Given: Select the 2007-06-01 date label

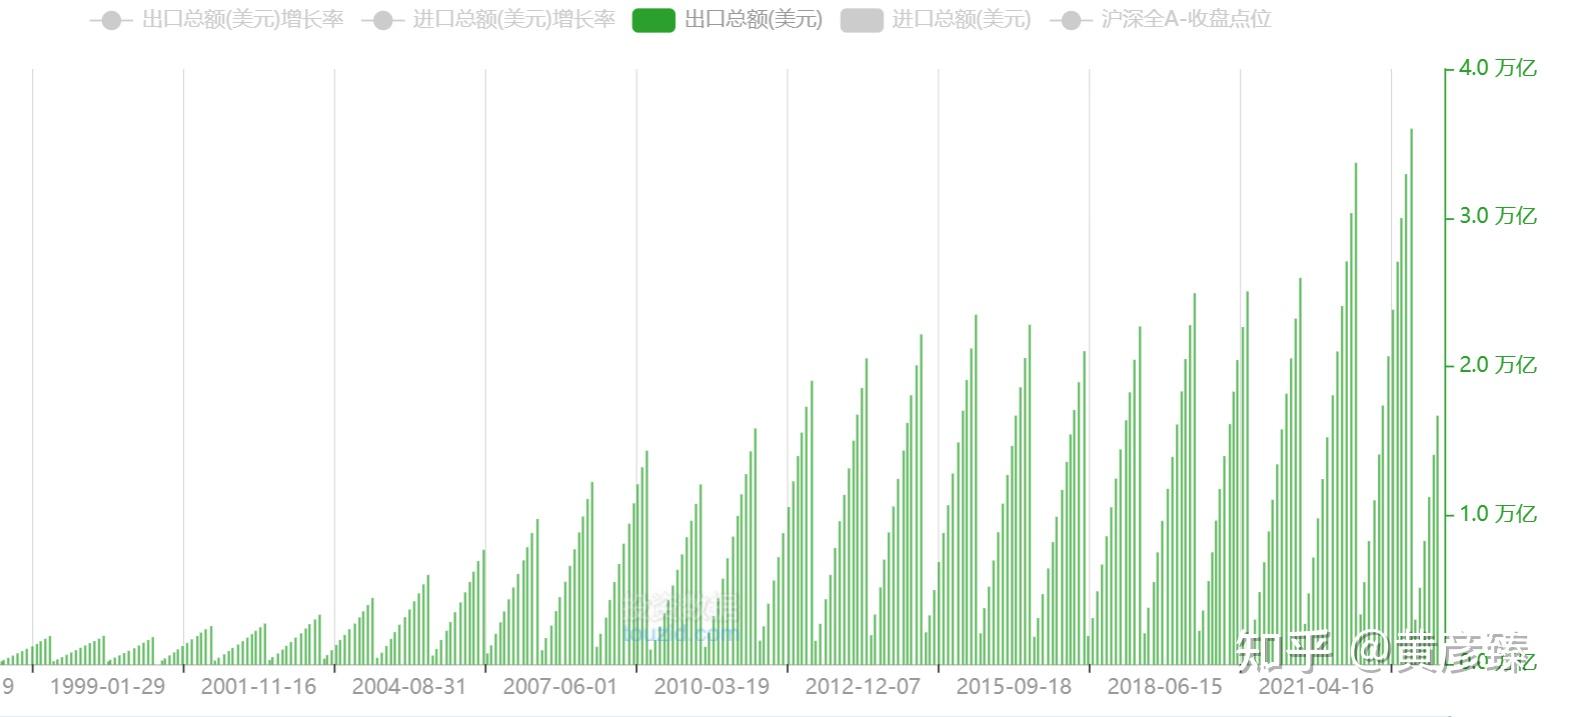Looking at the screenshot, I should click(560, 687).
